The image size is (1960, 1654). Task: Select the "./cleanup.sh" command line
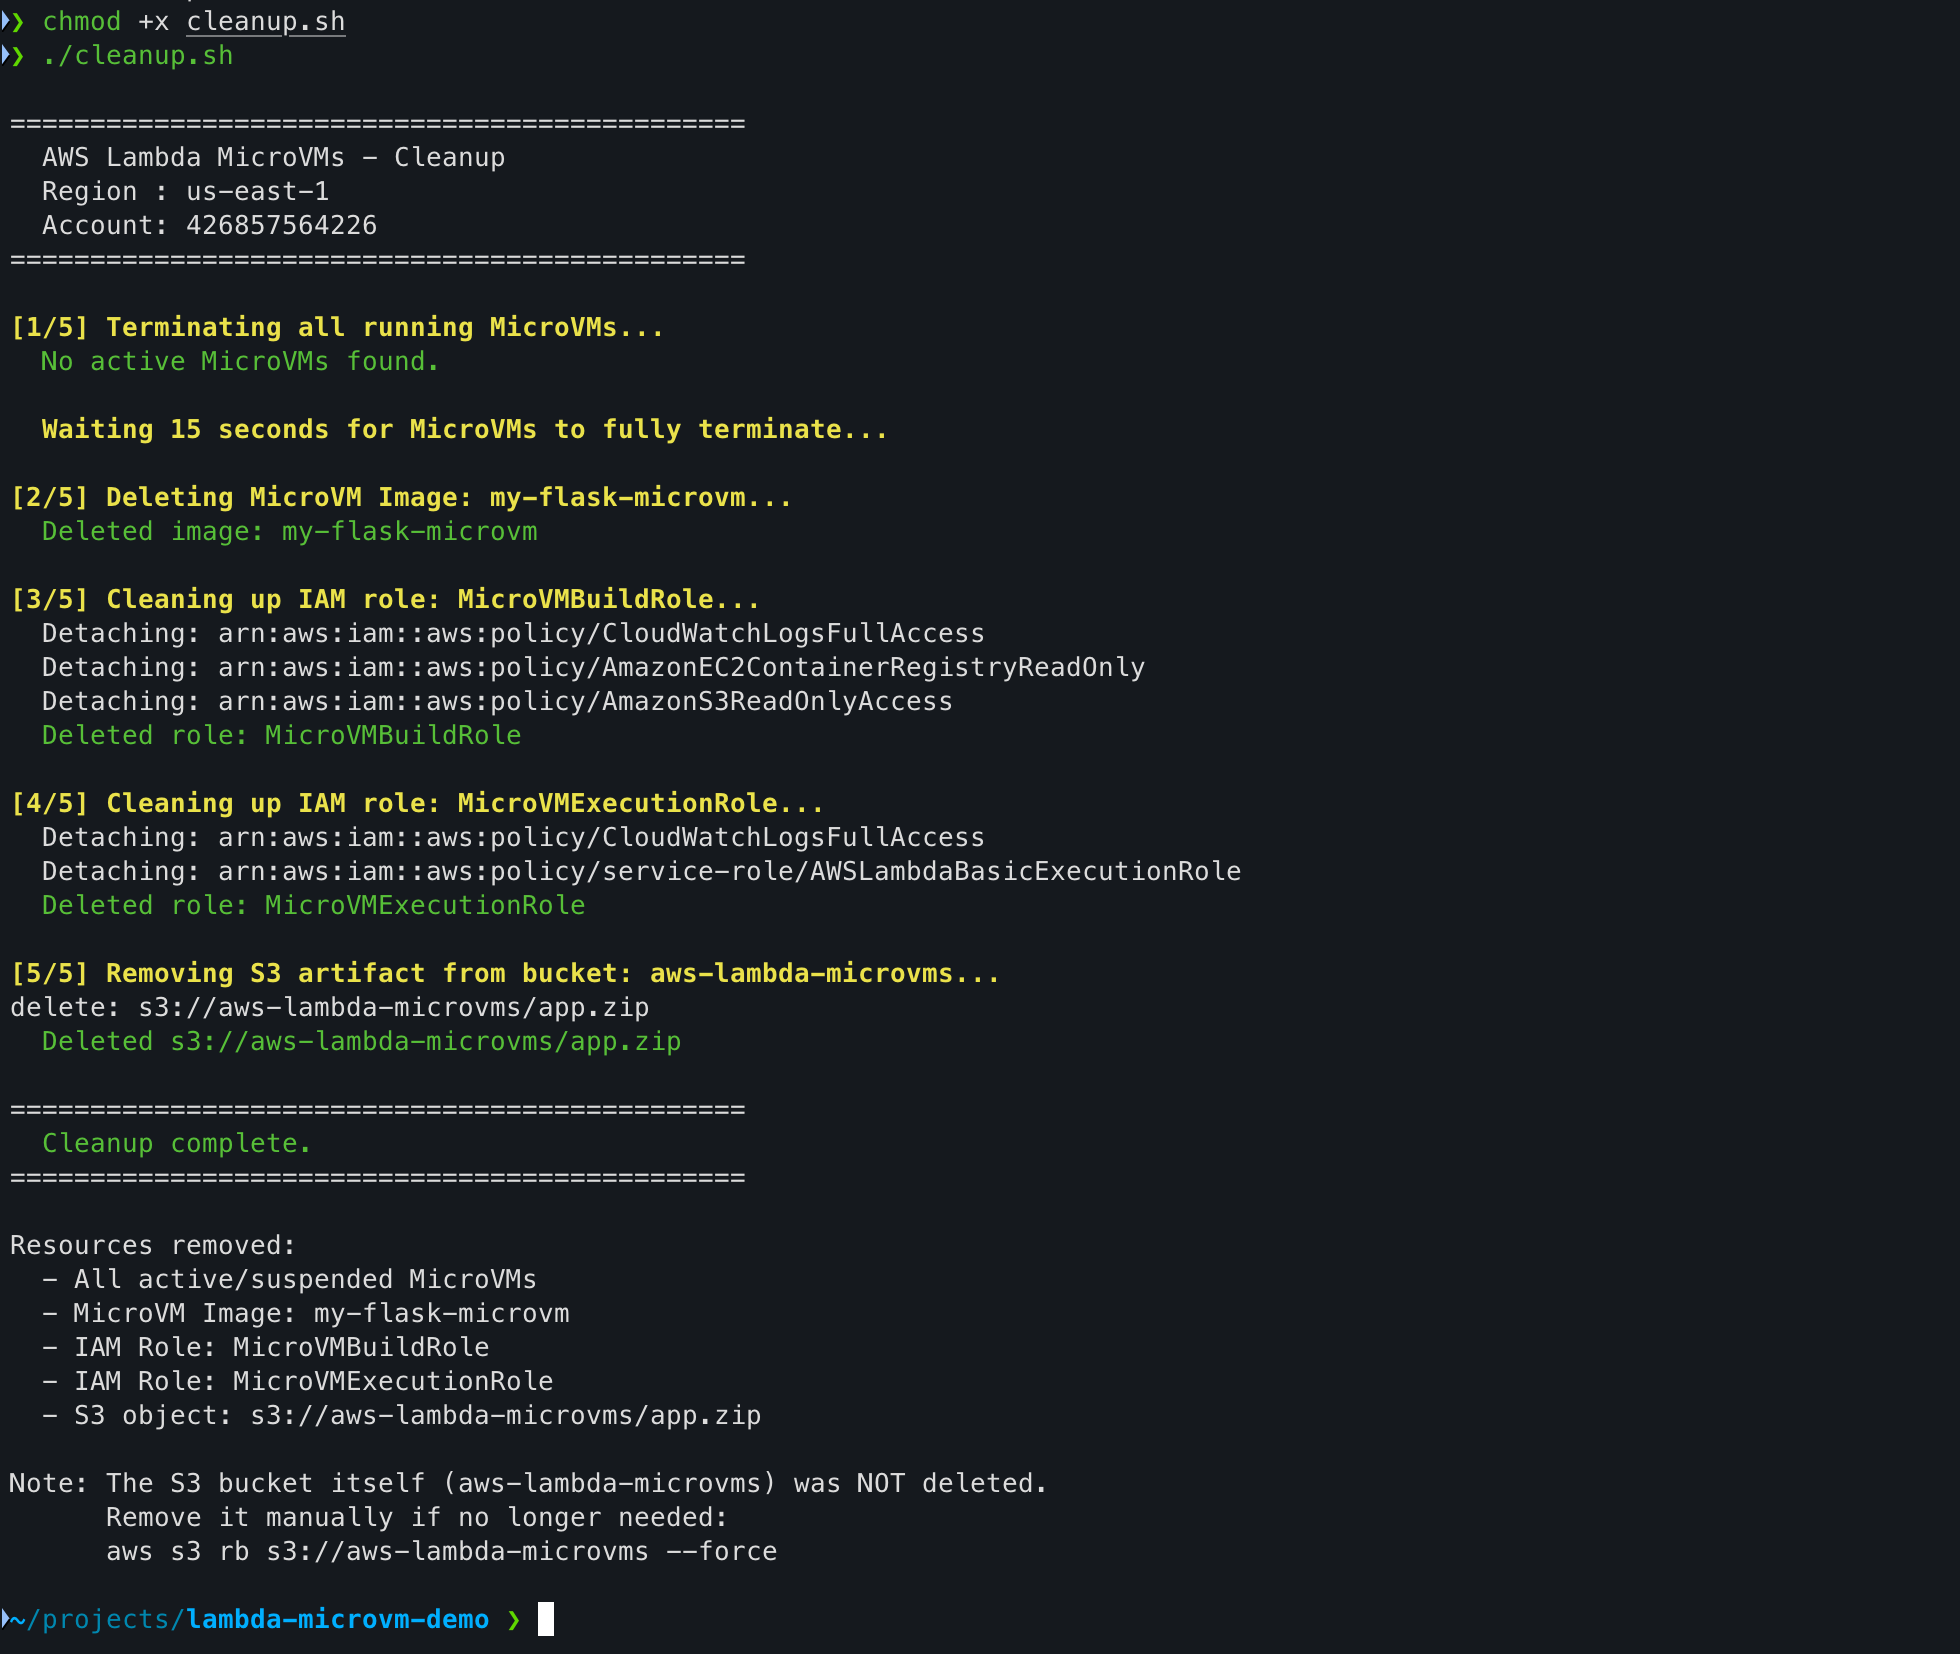[138, 55]
